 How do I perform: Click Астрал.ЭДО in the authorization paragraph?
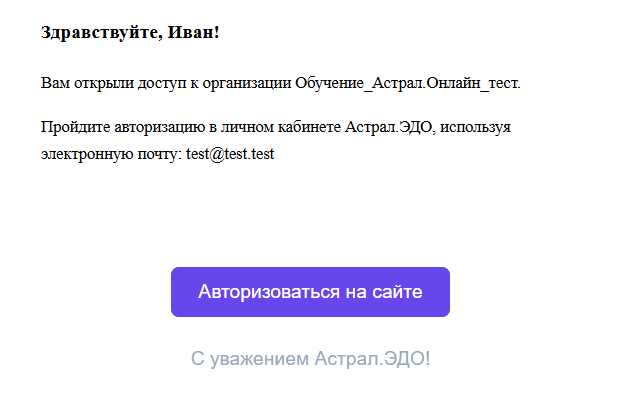coord(390,127)
